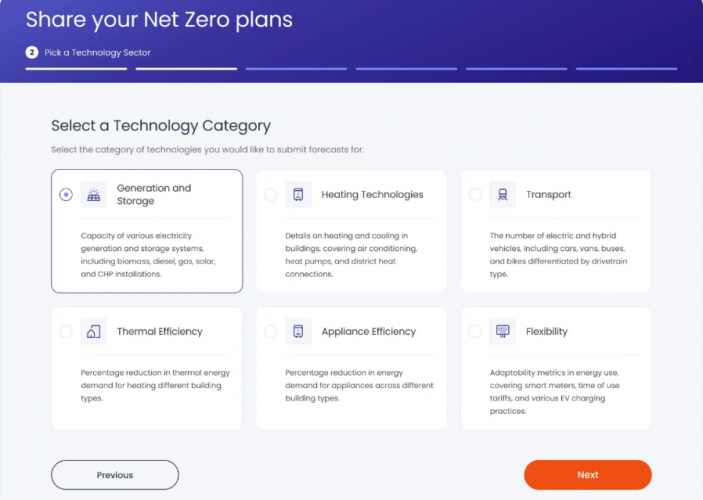This screenshot has height=500, width=703.
Task: Click the Transport train icon
Action: point(503,195)
